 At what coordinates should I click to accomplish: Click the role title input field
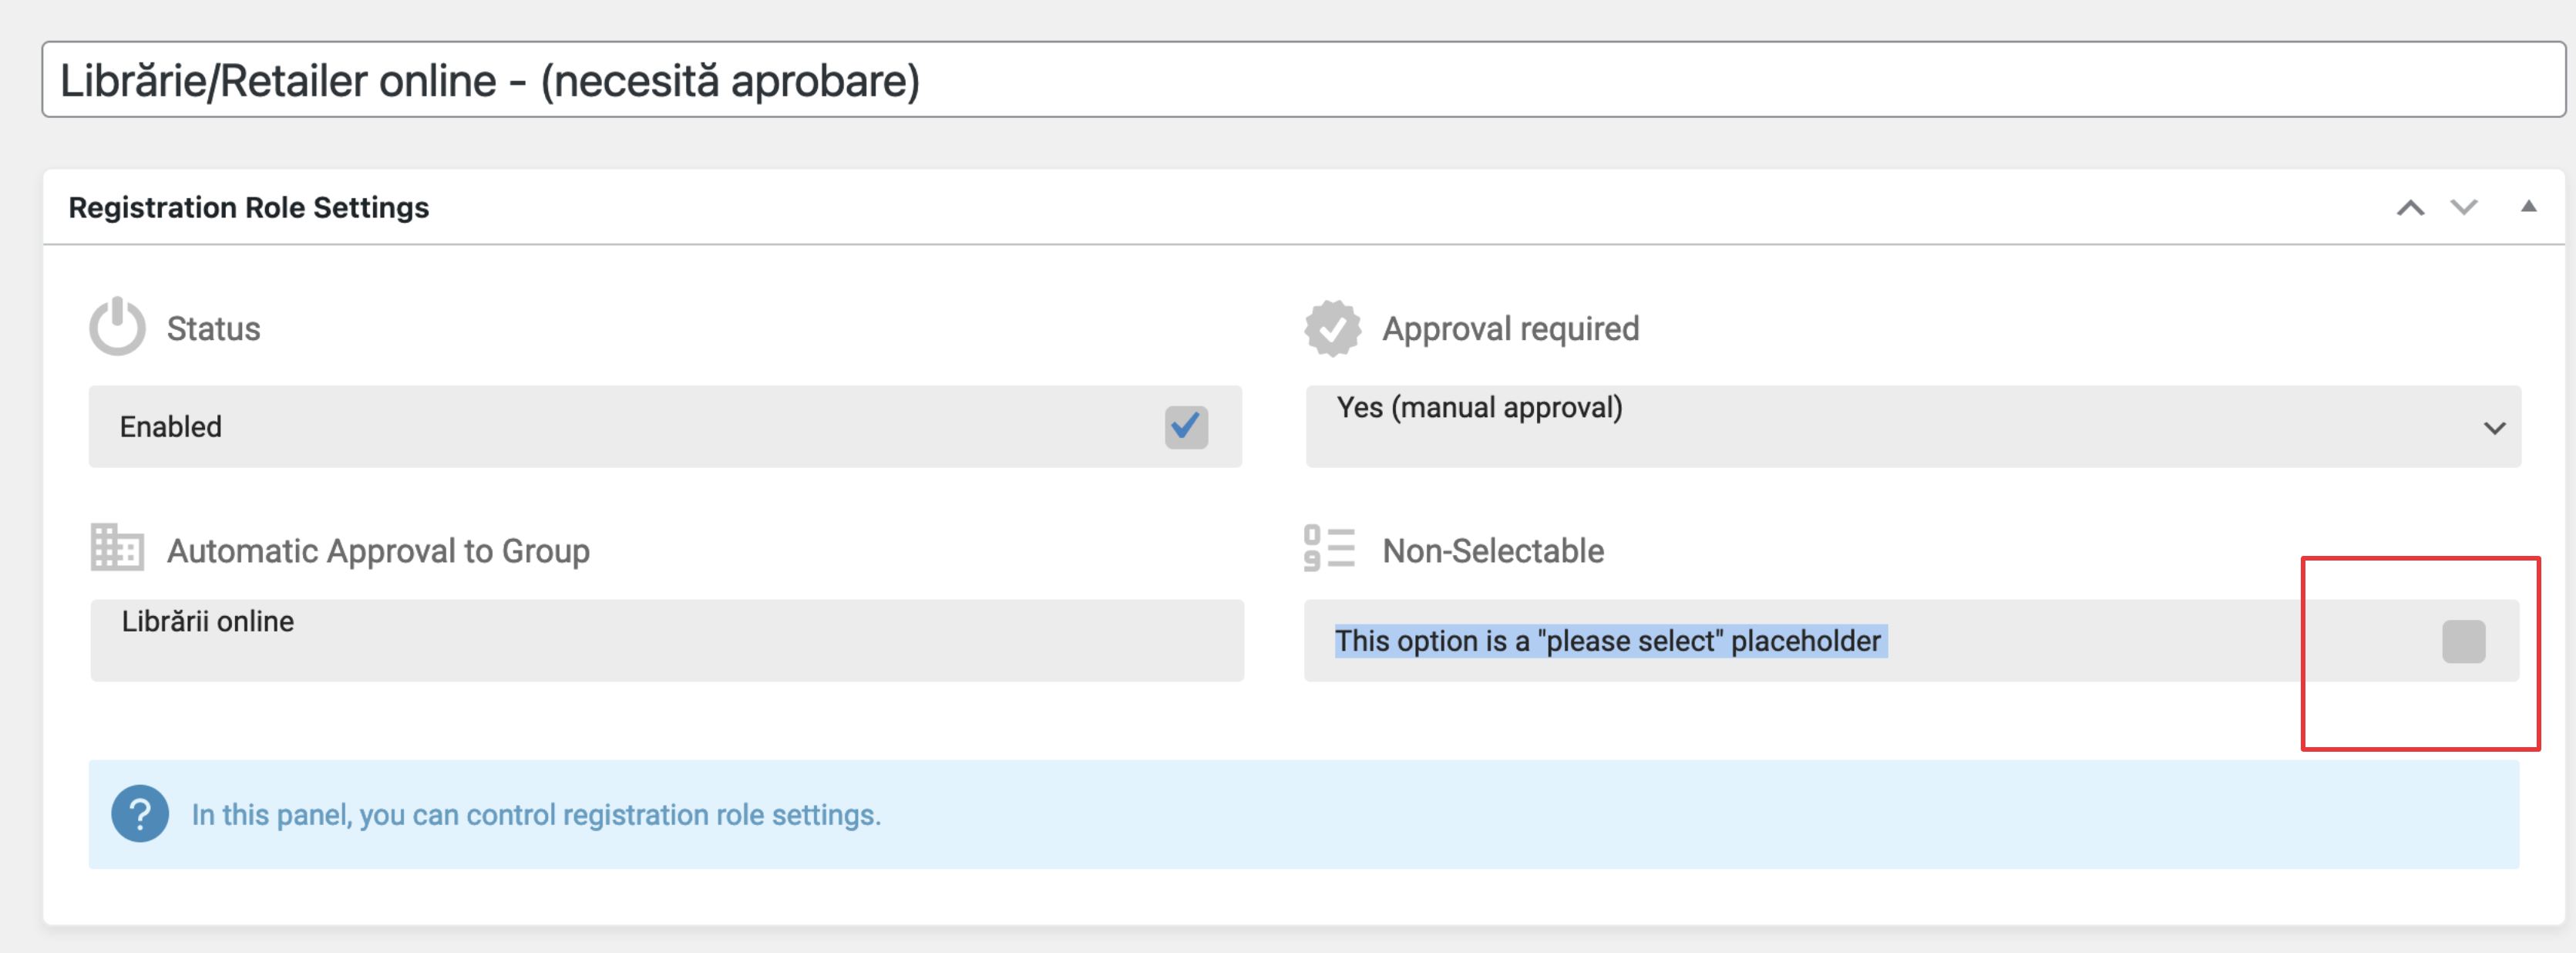(1303, 79)
